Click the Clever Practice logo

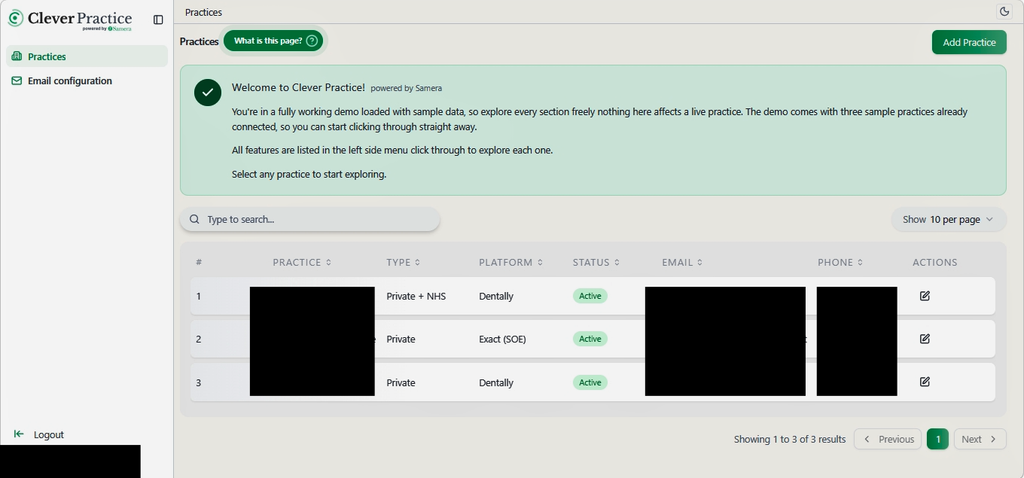coord(70,19)
